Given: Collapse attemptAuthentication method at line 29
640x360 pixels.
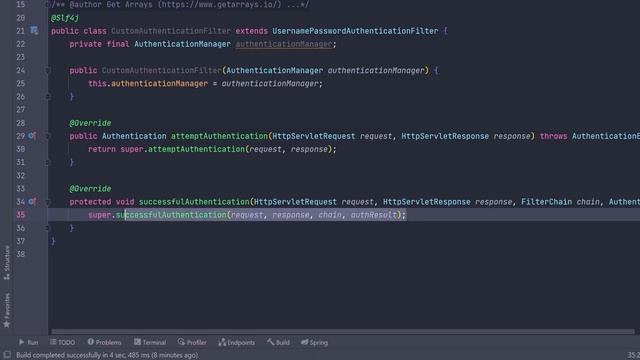Looking at the screenshot, I should click(x=47, y=136).
